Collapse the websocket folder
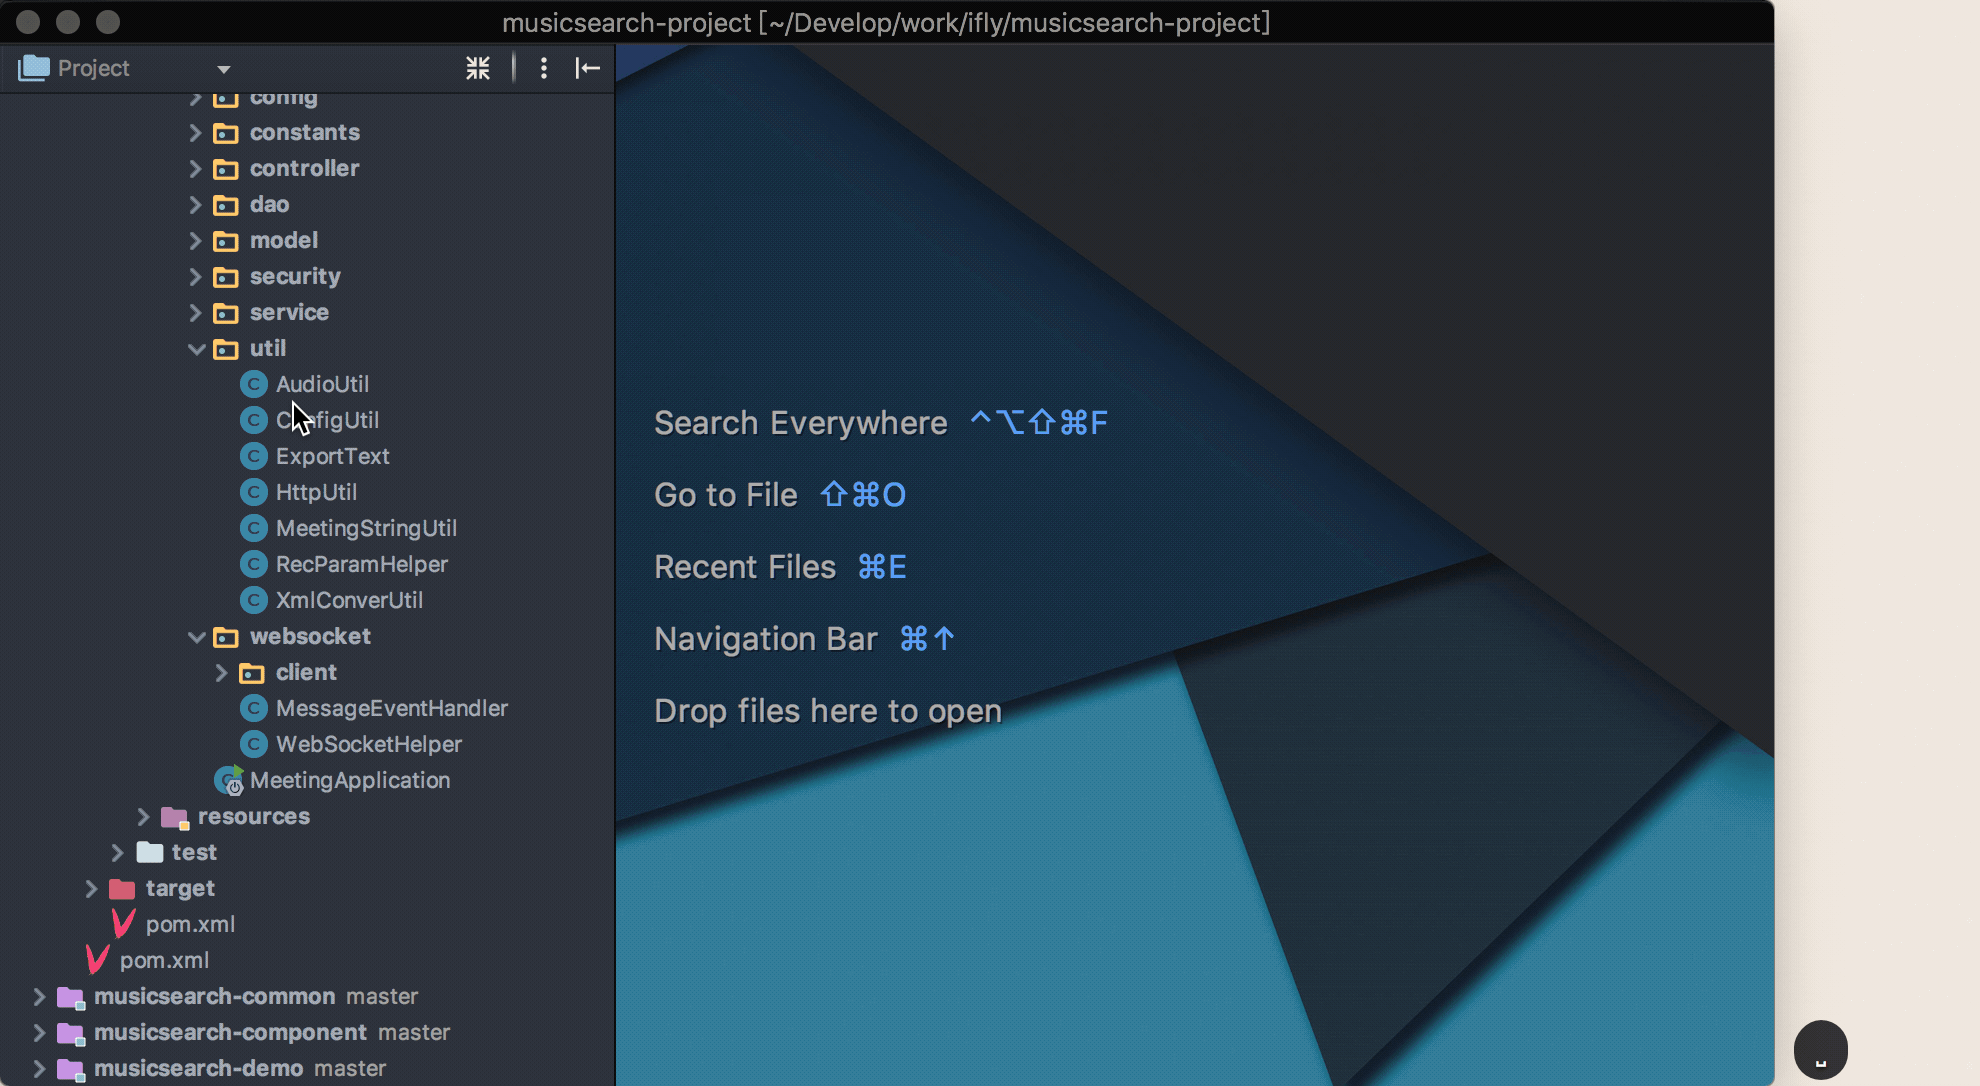 tap(196, 637)
